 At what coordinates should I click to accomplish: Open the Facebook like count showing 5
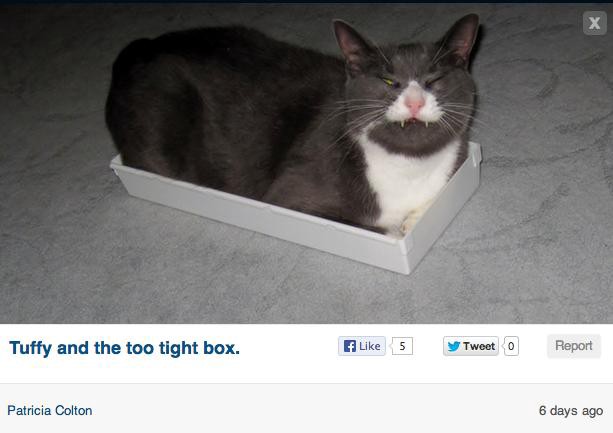click(402, 346)
